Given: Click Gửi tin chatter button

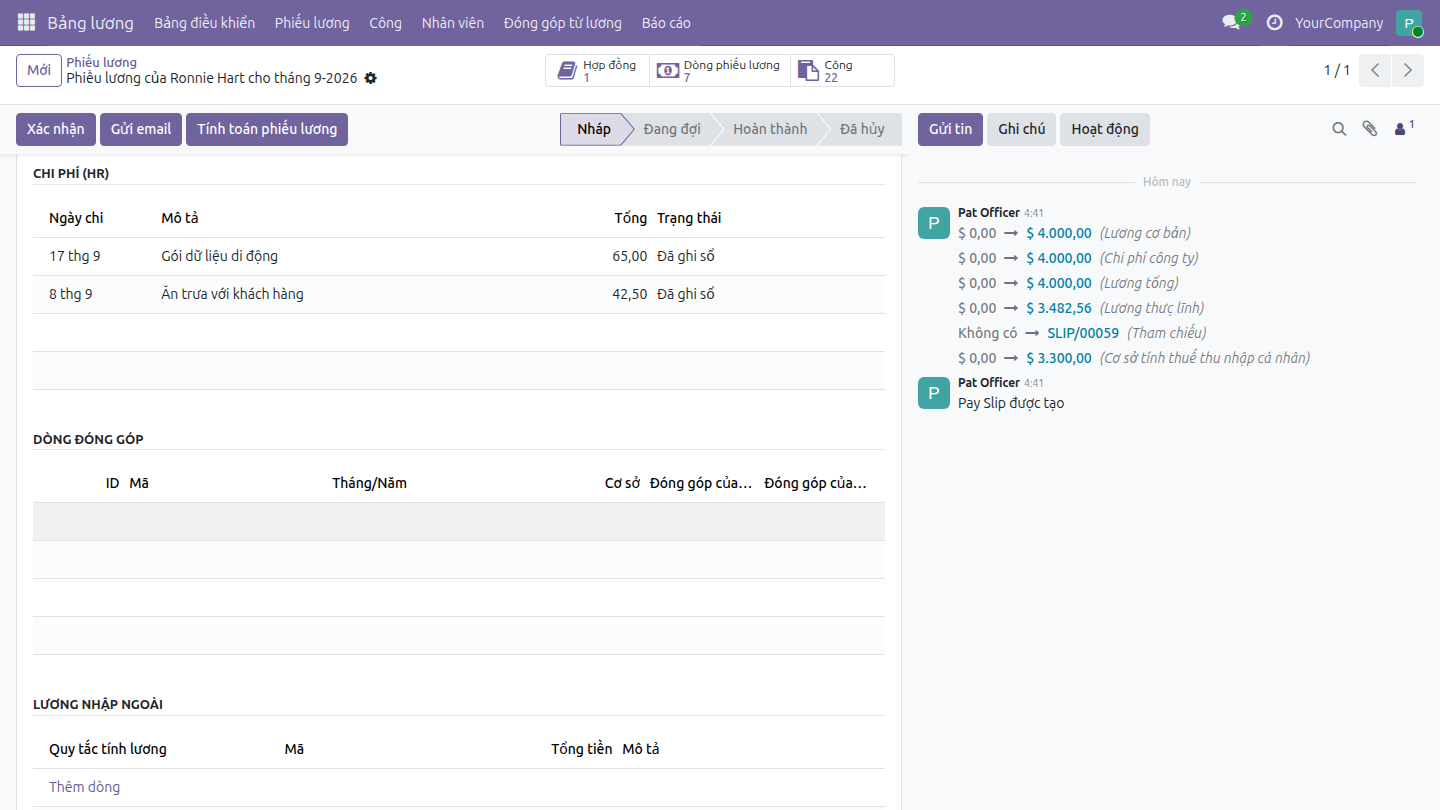Looking at the screenshot, I should (x=950, y=129).
